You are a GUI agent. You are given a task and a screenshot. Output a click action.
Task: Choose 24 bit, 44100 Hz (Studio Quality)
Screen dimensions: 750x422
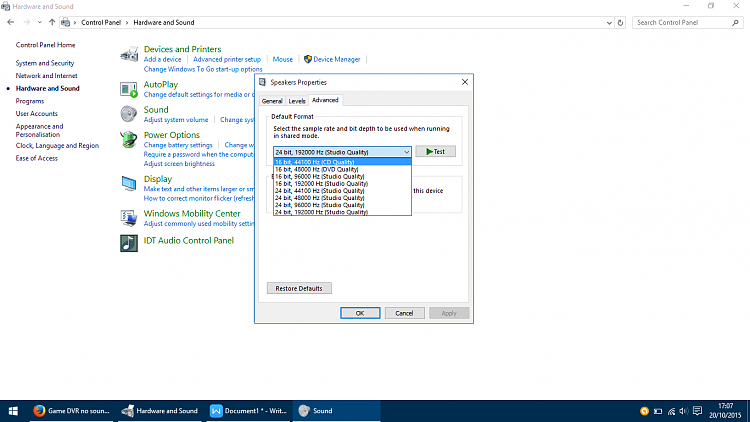pos(342,190)
